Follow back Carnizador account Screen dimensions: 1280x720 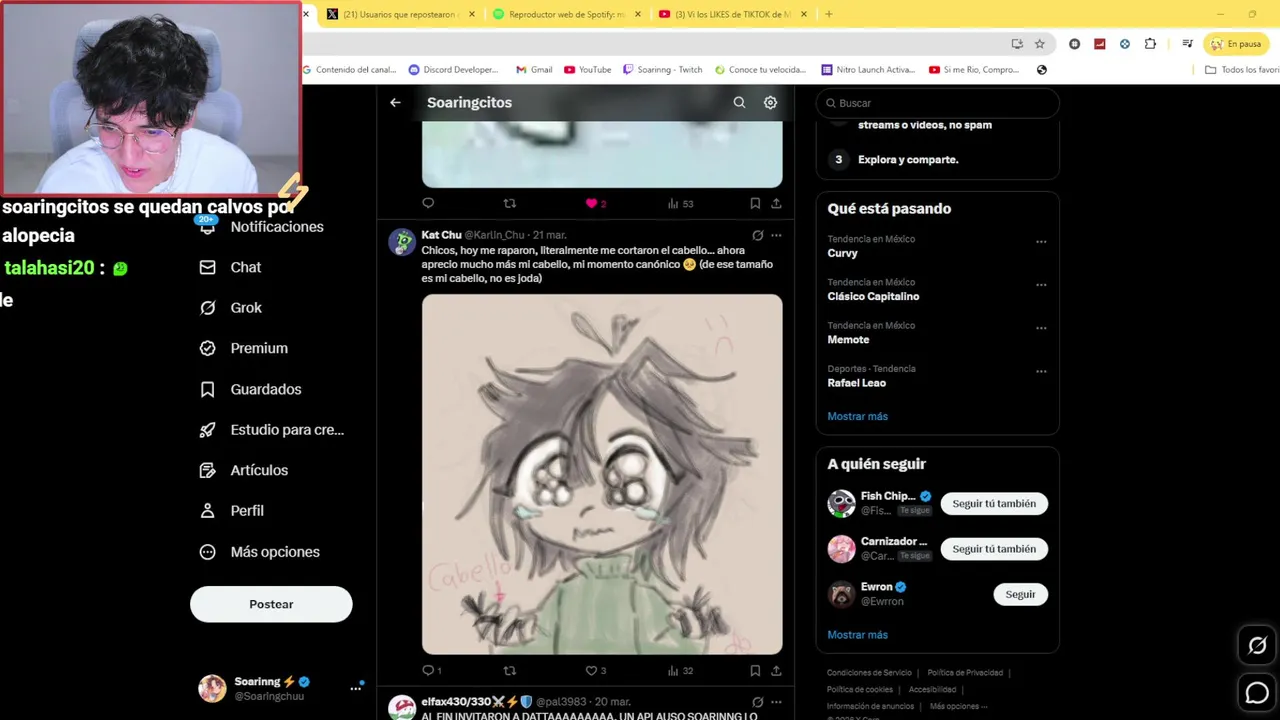tap(994, 549)
